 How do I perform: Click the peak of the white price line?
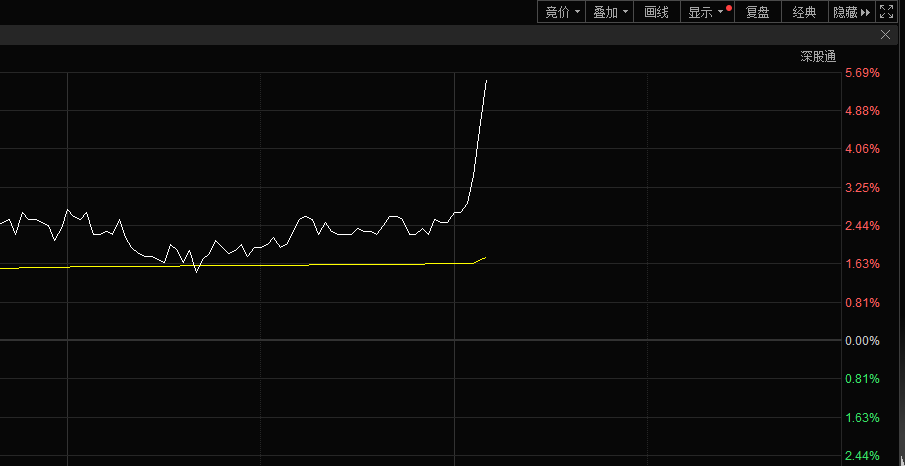(486, 81)
